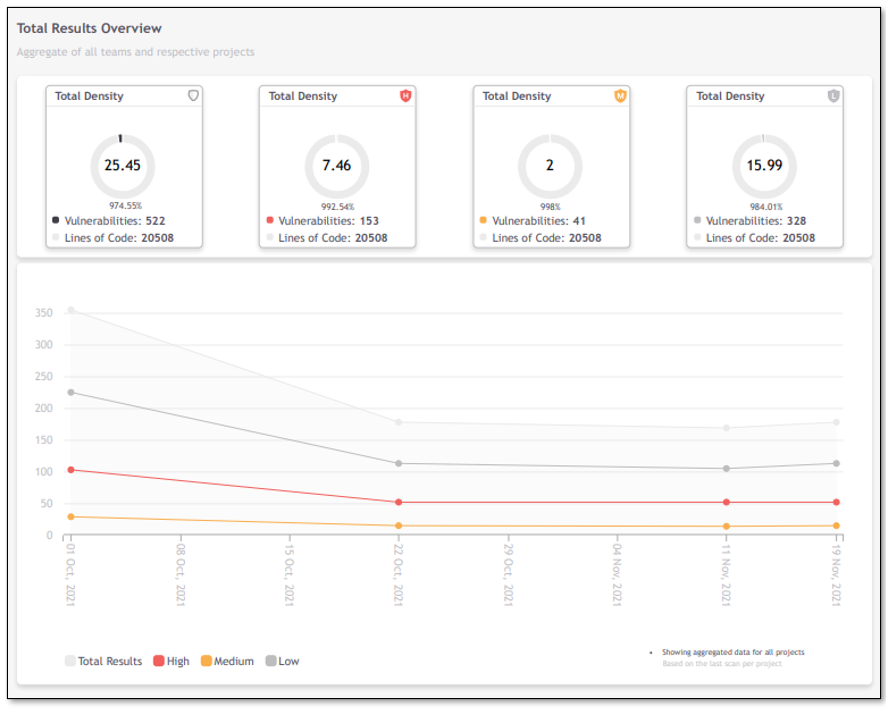Click the donut chart showing density 2
Screen dimensions: 886x711
point(550,166)
